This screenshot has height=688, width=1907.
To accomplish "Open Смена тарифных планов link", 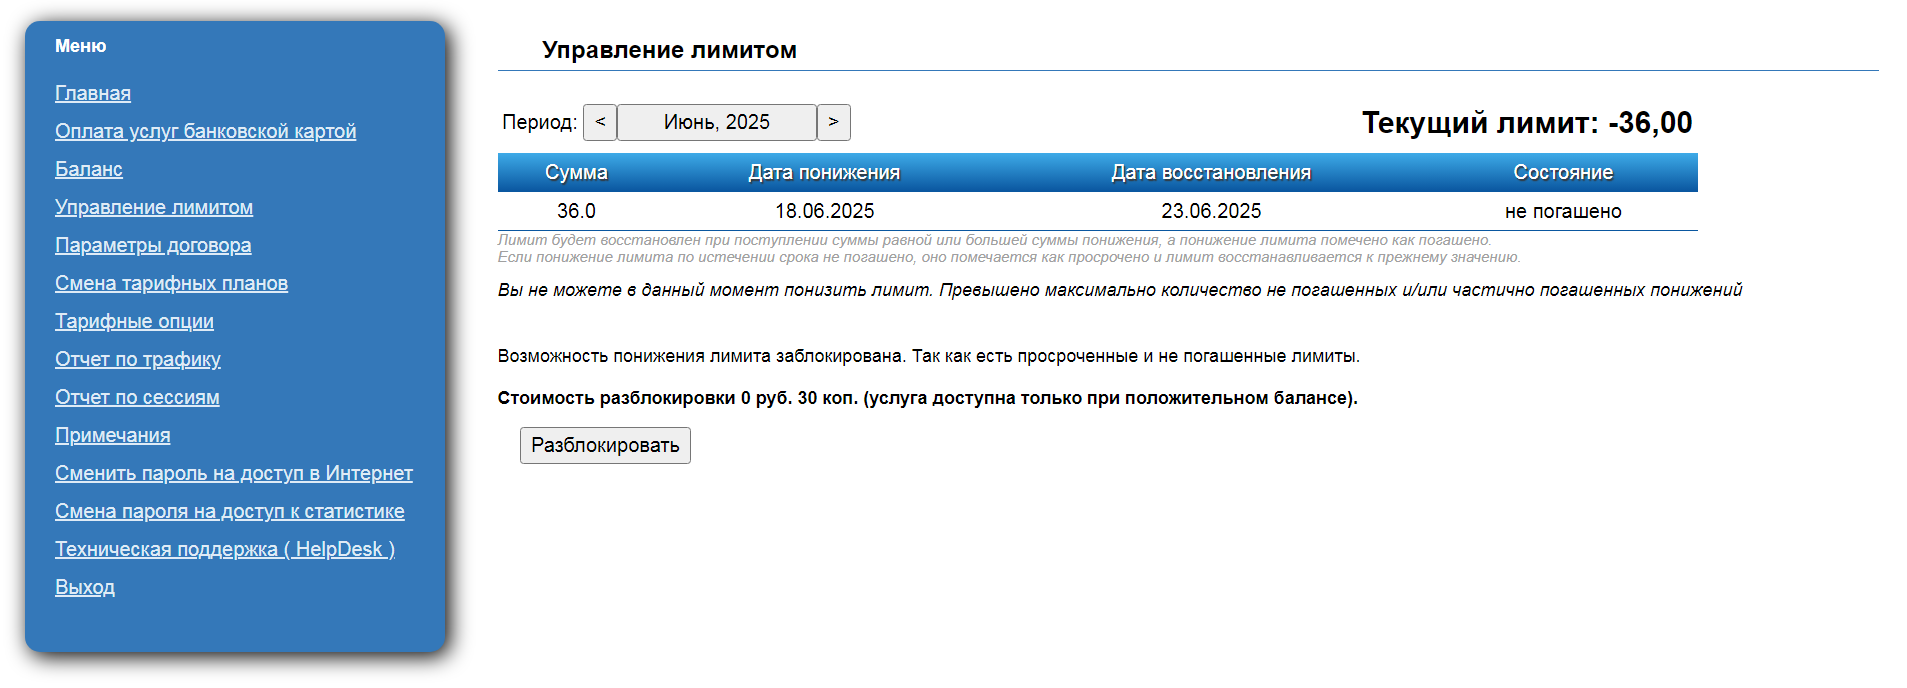I will click(x=171, y=283).
